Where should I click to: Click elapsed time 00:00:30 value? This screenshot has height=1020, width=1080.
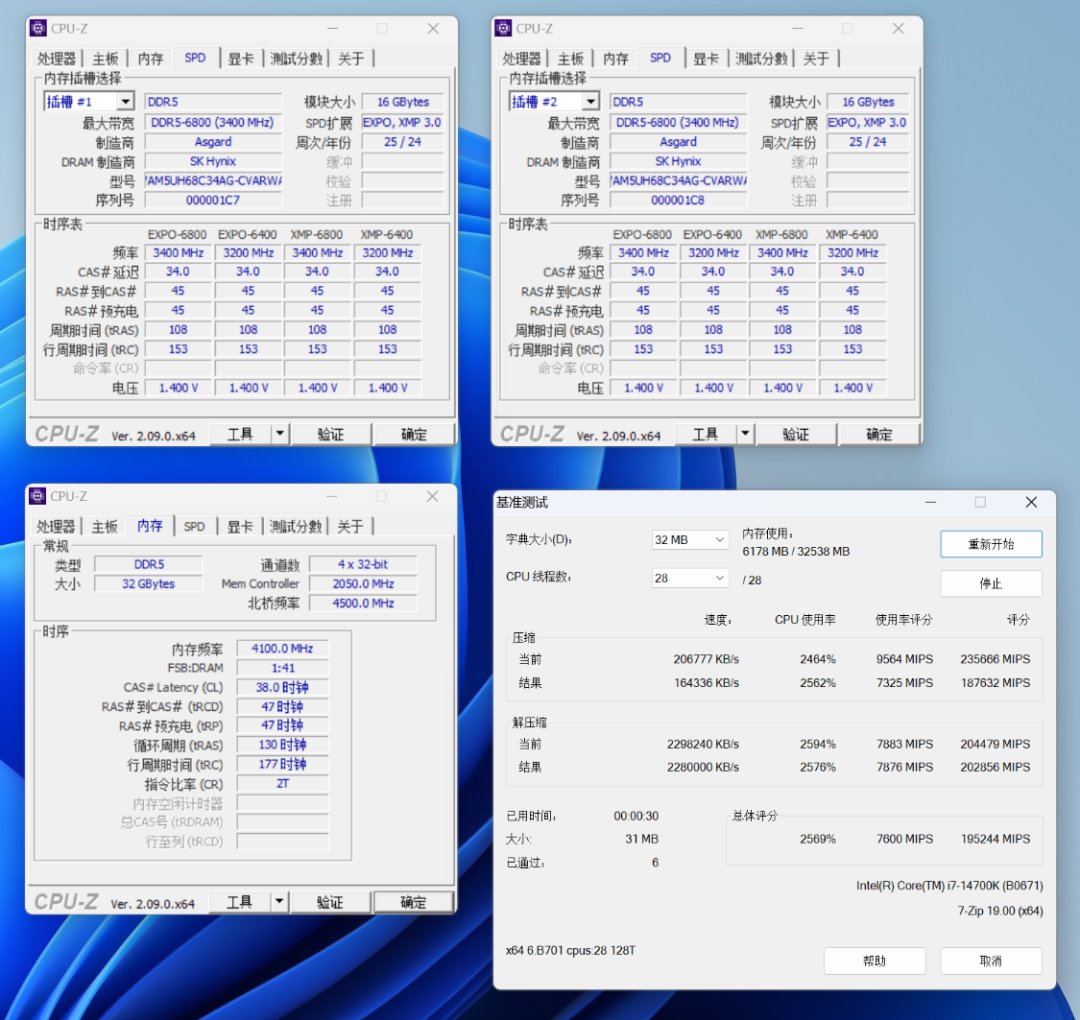(636, 816)
